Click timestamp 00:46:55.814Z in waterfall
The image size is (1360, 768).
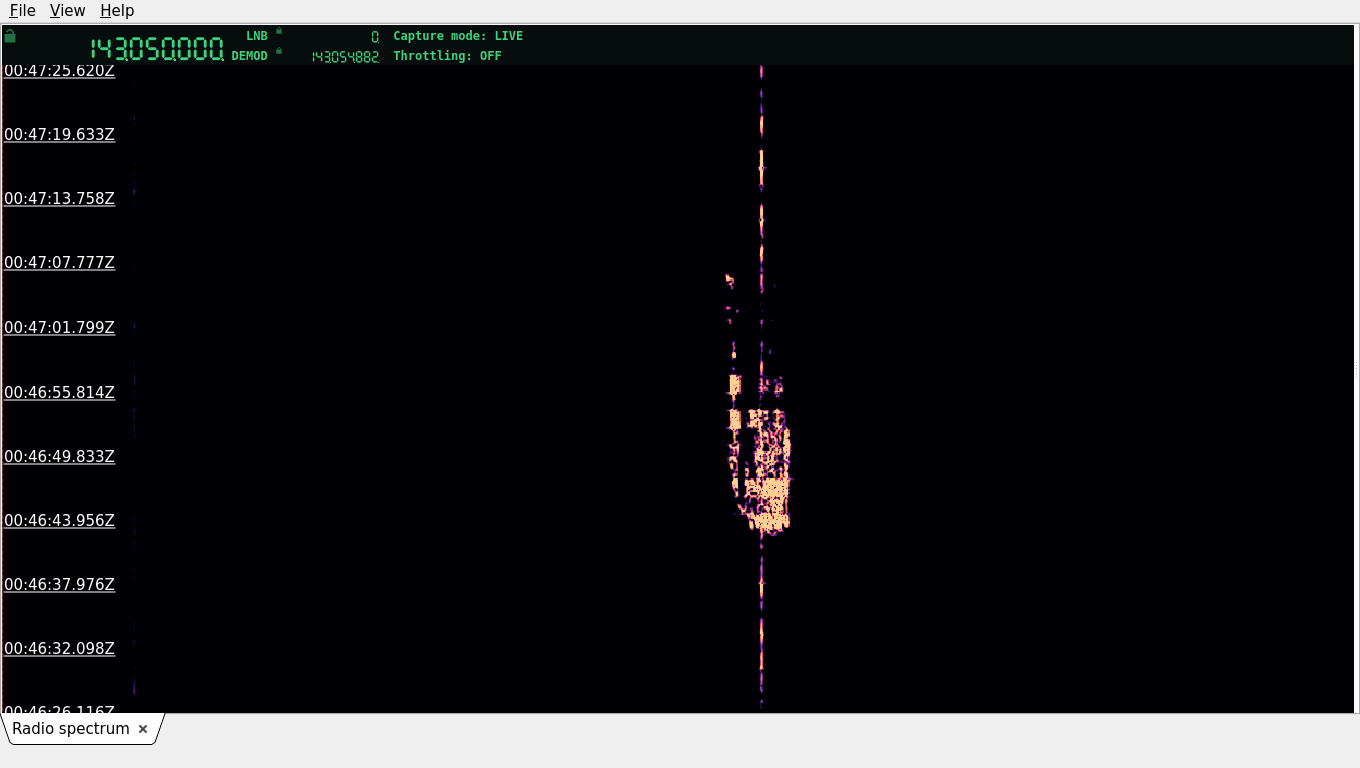coord(59,392)
